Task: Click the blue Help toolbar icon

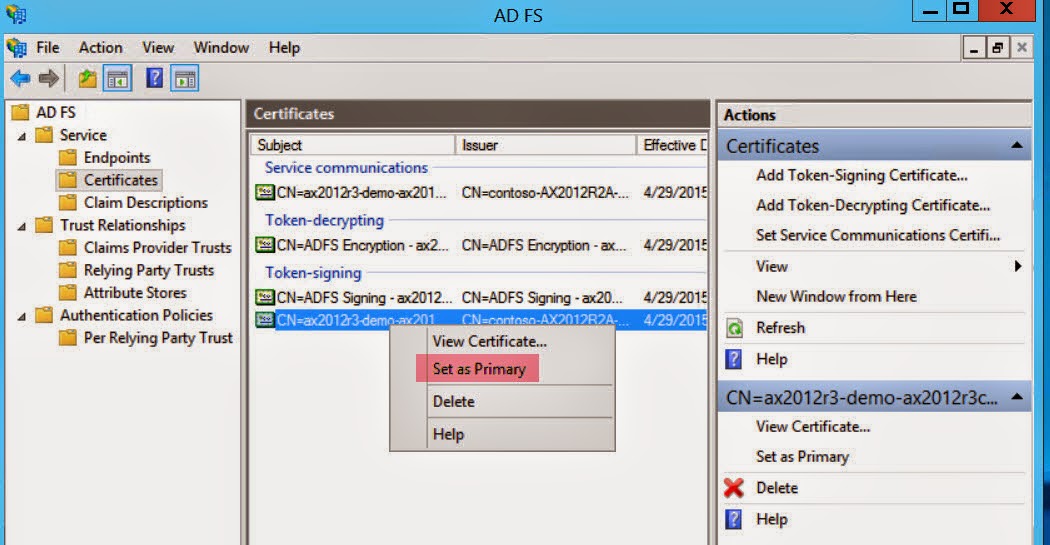Action: (x=155, y=78)
